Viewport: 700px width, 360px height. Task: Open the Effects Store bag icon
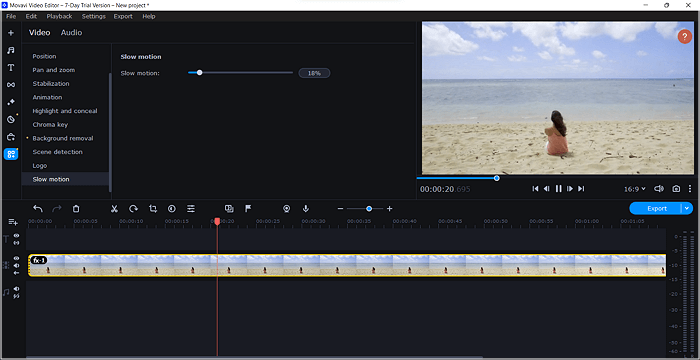[11, 137]
